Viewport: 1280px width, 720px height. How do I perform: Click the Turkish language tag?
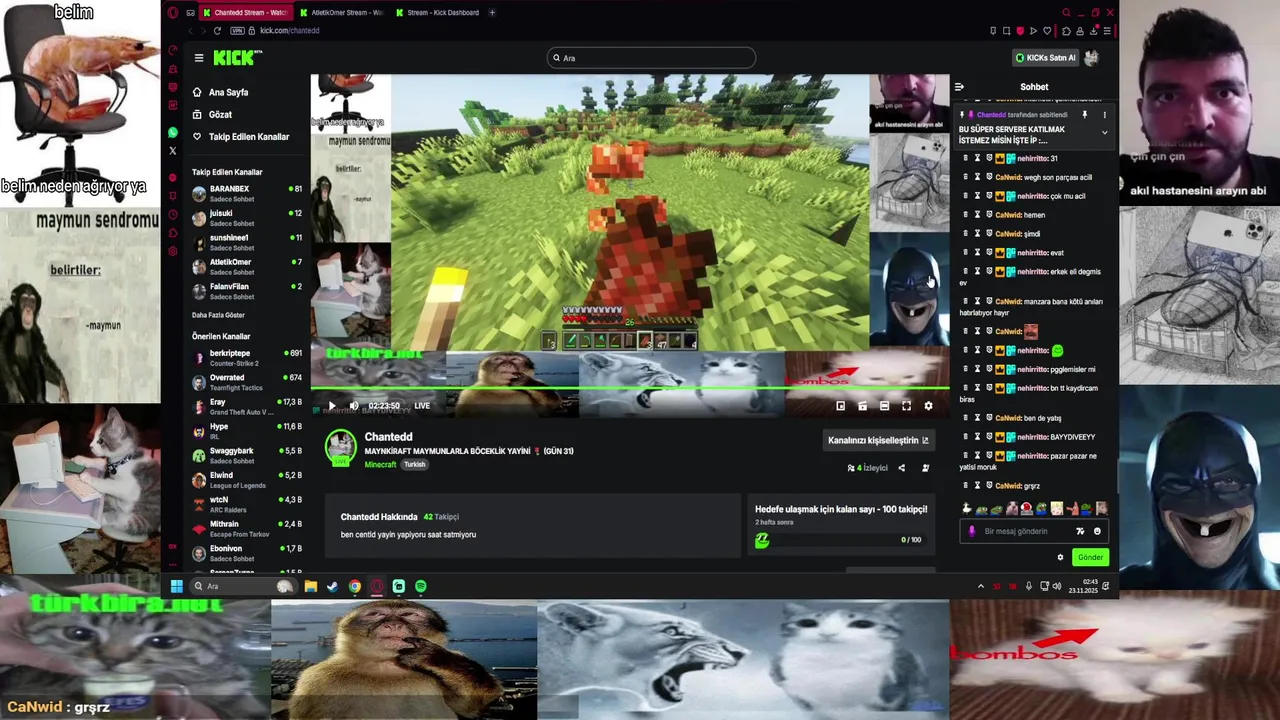(415, 465)
